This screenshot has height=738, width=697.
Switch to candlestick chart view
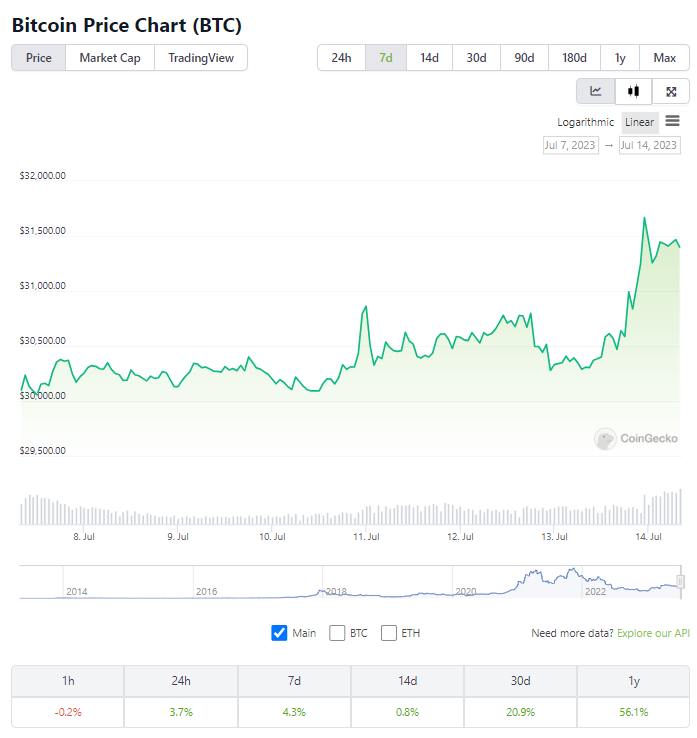[633, 91]
